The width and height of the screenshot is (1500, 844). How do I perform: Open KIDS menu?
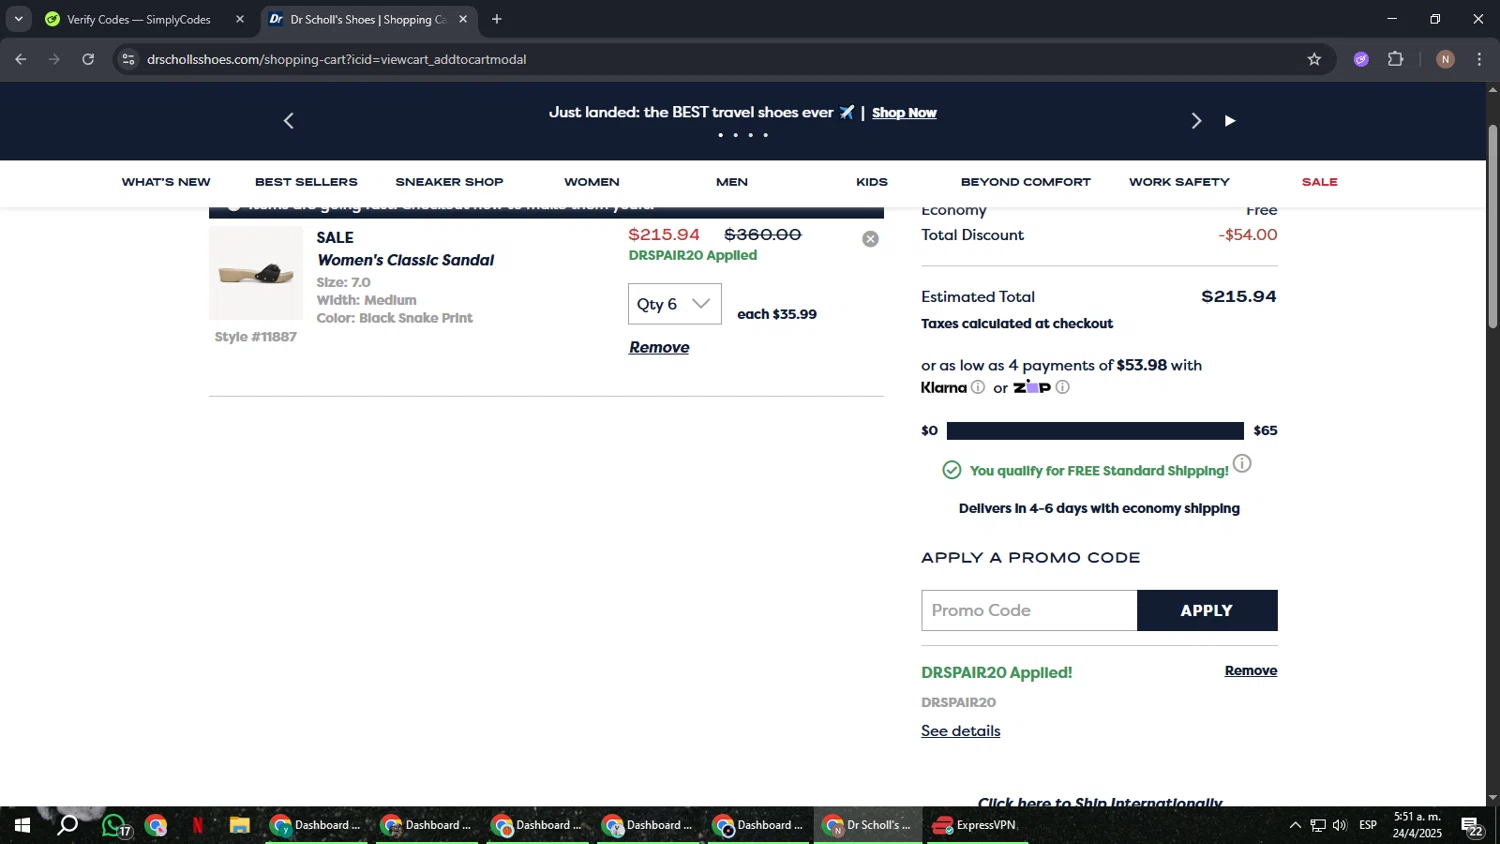tap(872, 182)
